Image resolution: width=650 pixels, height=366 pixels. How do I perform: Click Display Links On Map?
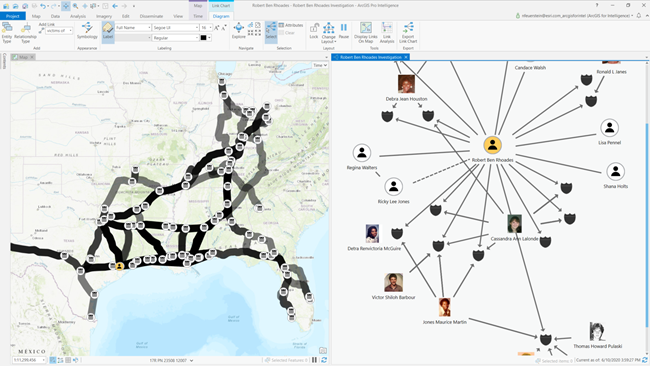pos(366,33)
